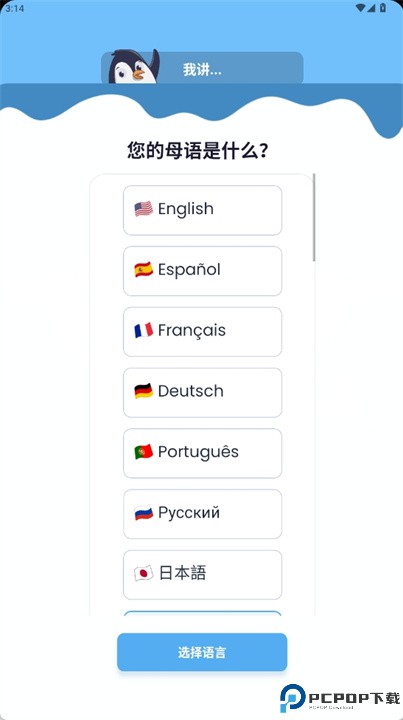Click the Portuguese flag icon
The width and height of the screenshot is (403, 720).
[x=144, y=452]
